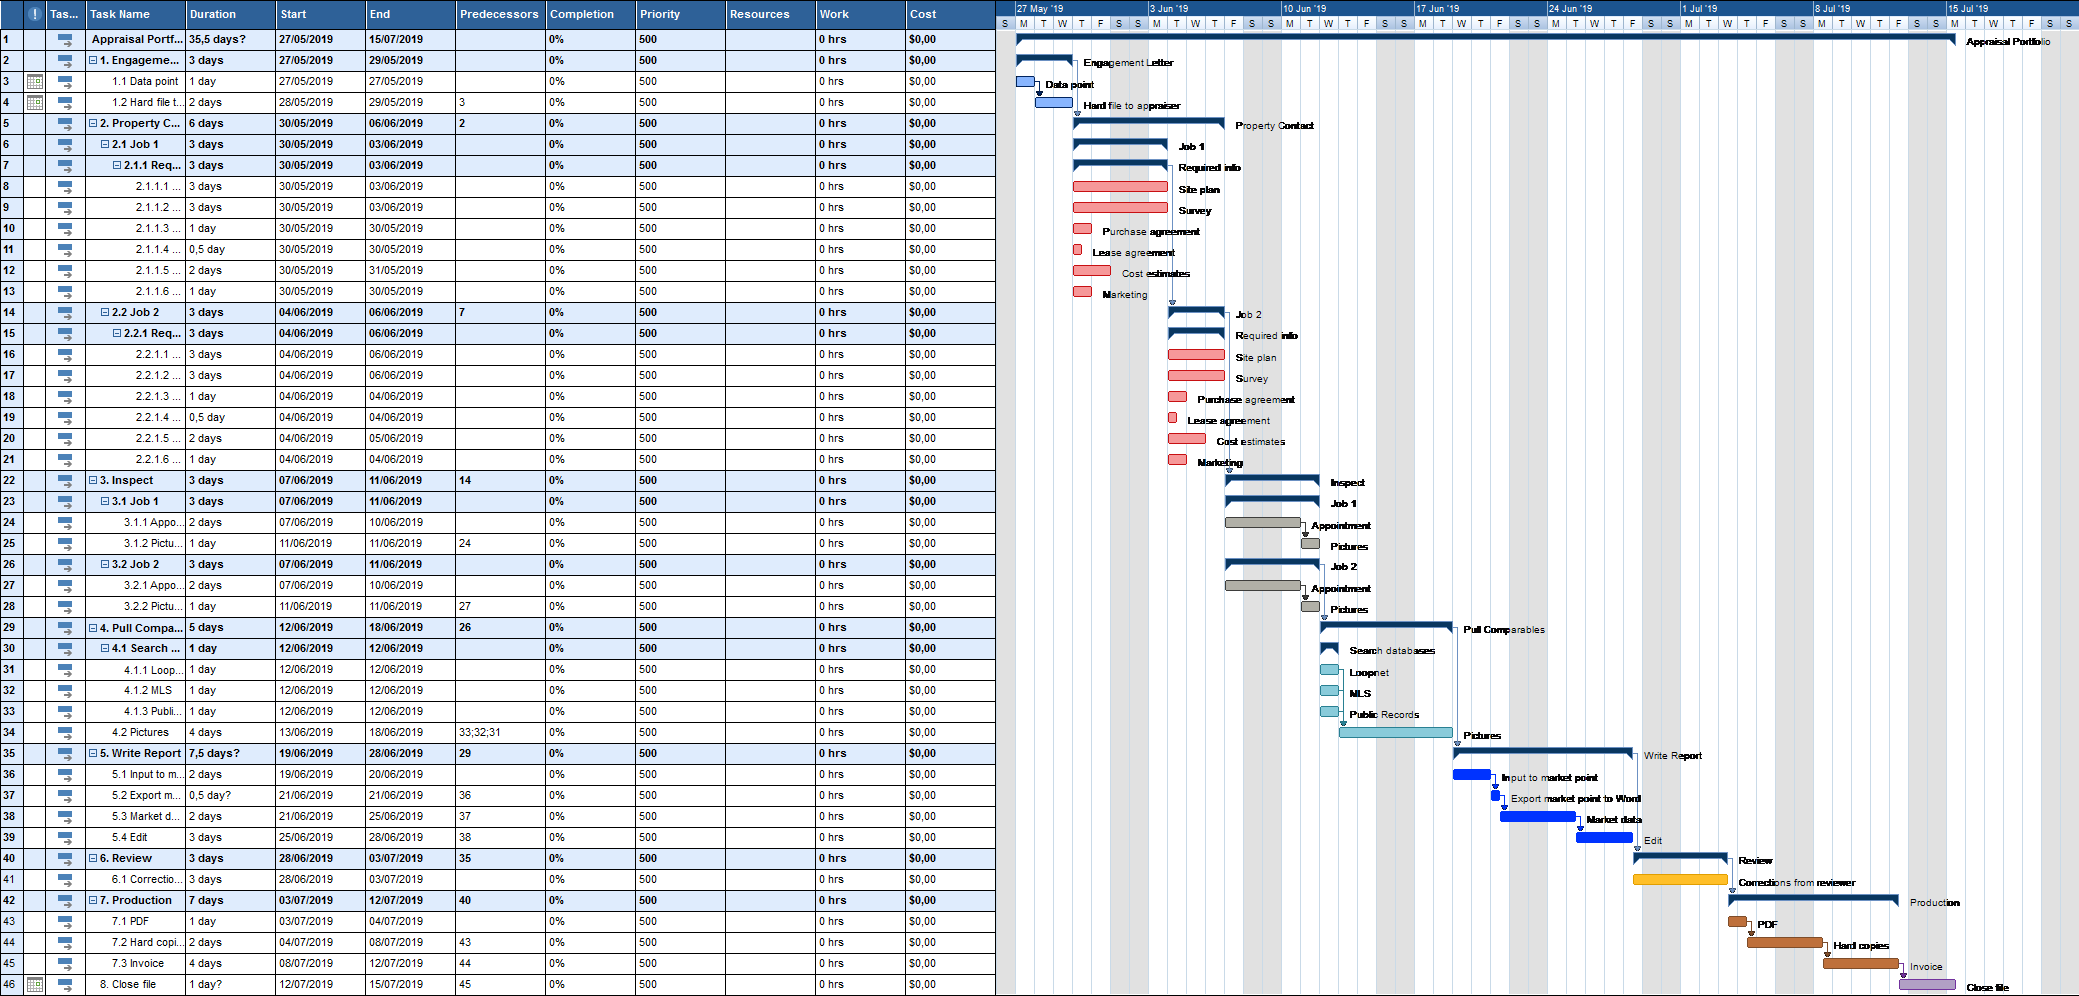Image resolution: width=2079 pixels, height=996 pixels.
Task: Click the exclamation indicator column header icon
Action: [35, 14]
